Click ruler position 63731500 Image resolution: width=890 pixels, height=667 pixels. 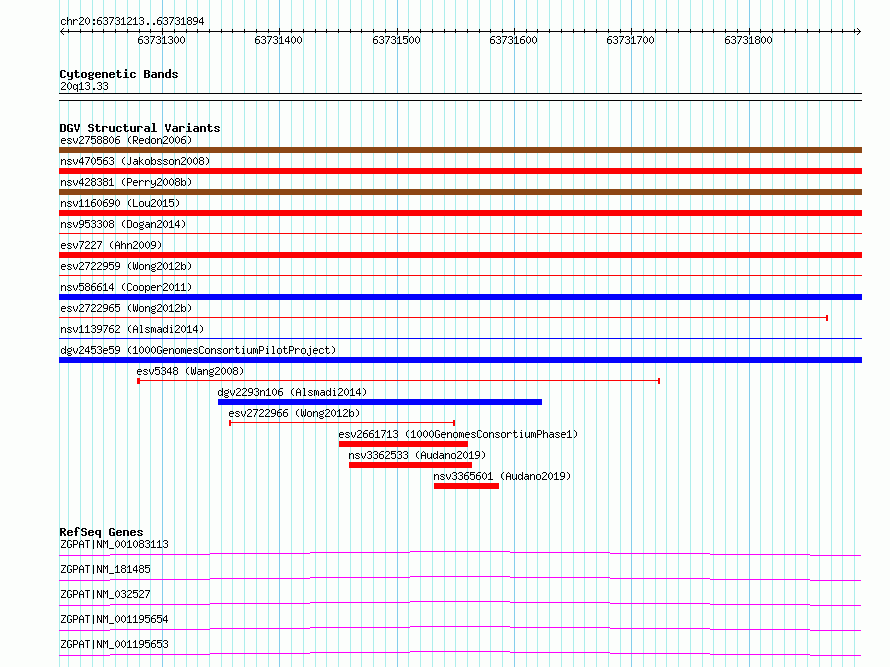pos(396,40)
